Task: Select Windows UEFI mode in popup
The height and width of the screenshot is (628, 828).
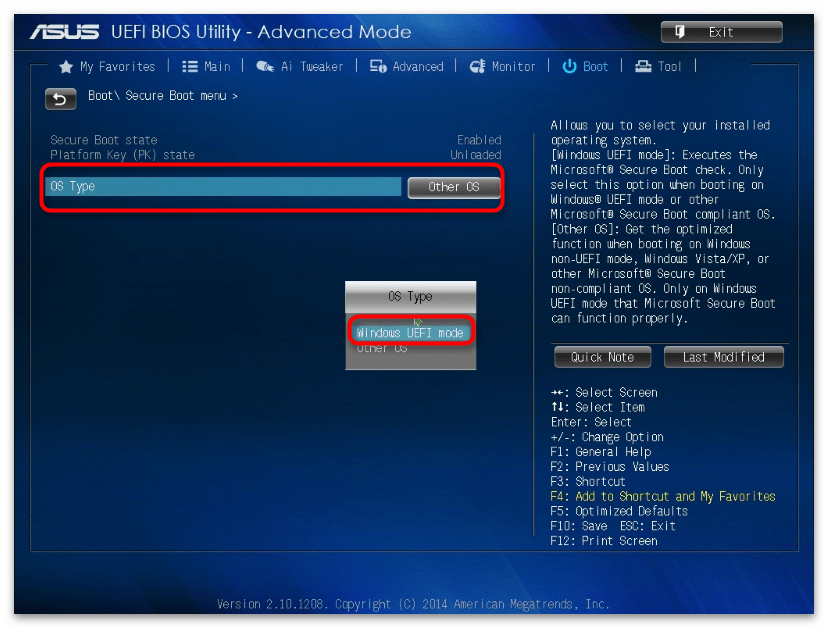Action: [x=410, y=332]
